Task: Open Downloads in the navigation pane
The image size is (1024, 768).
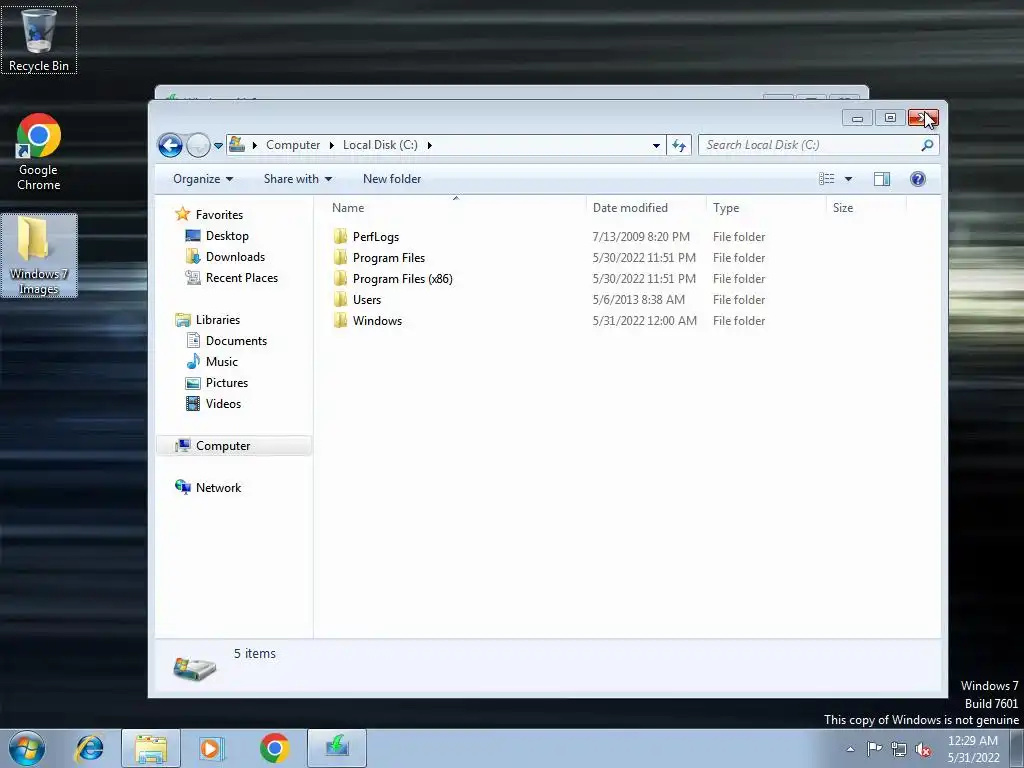Action: pos(235,257)
